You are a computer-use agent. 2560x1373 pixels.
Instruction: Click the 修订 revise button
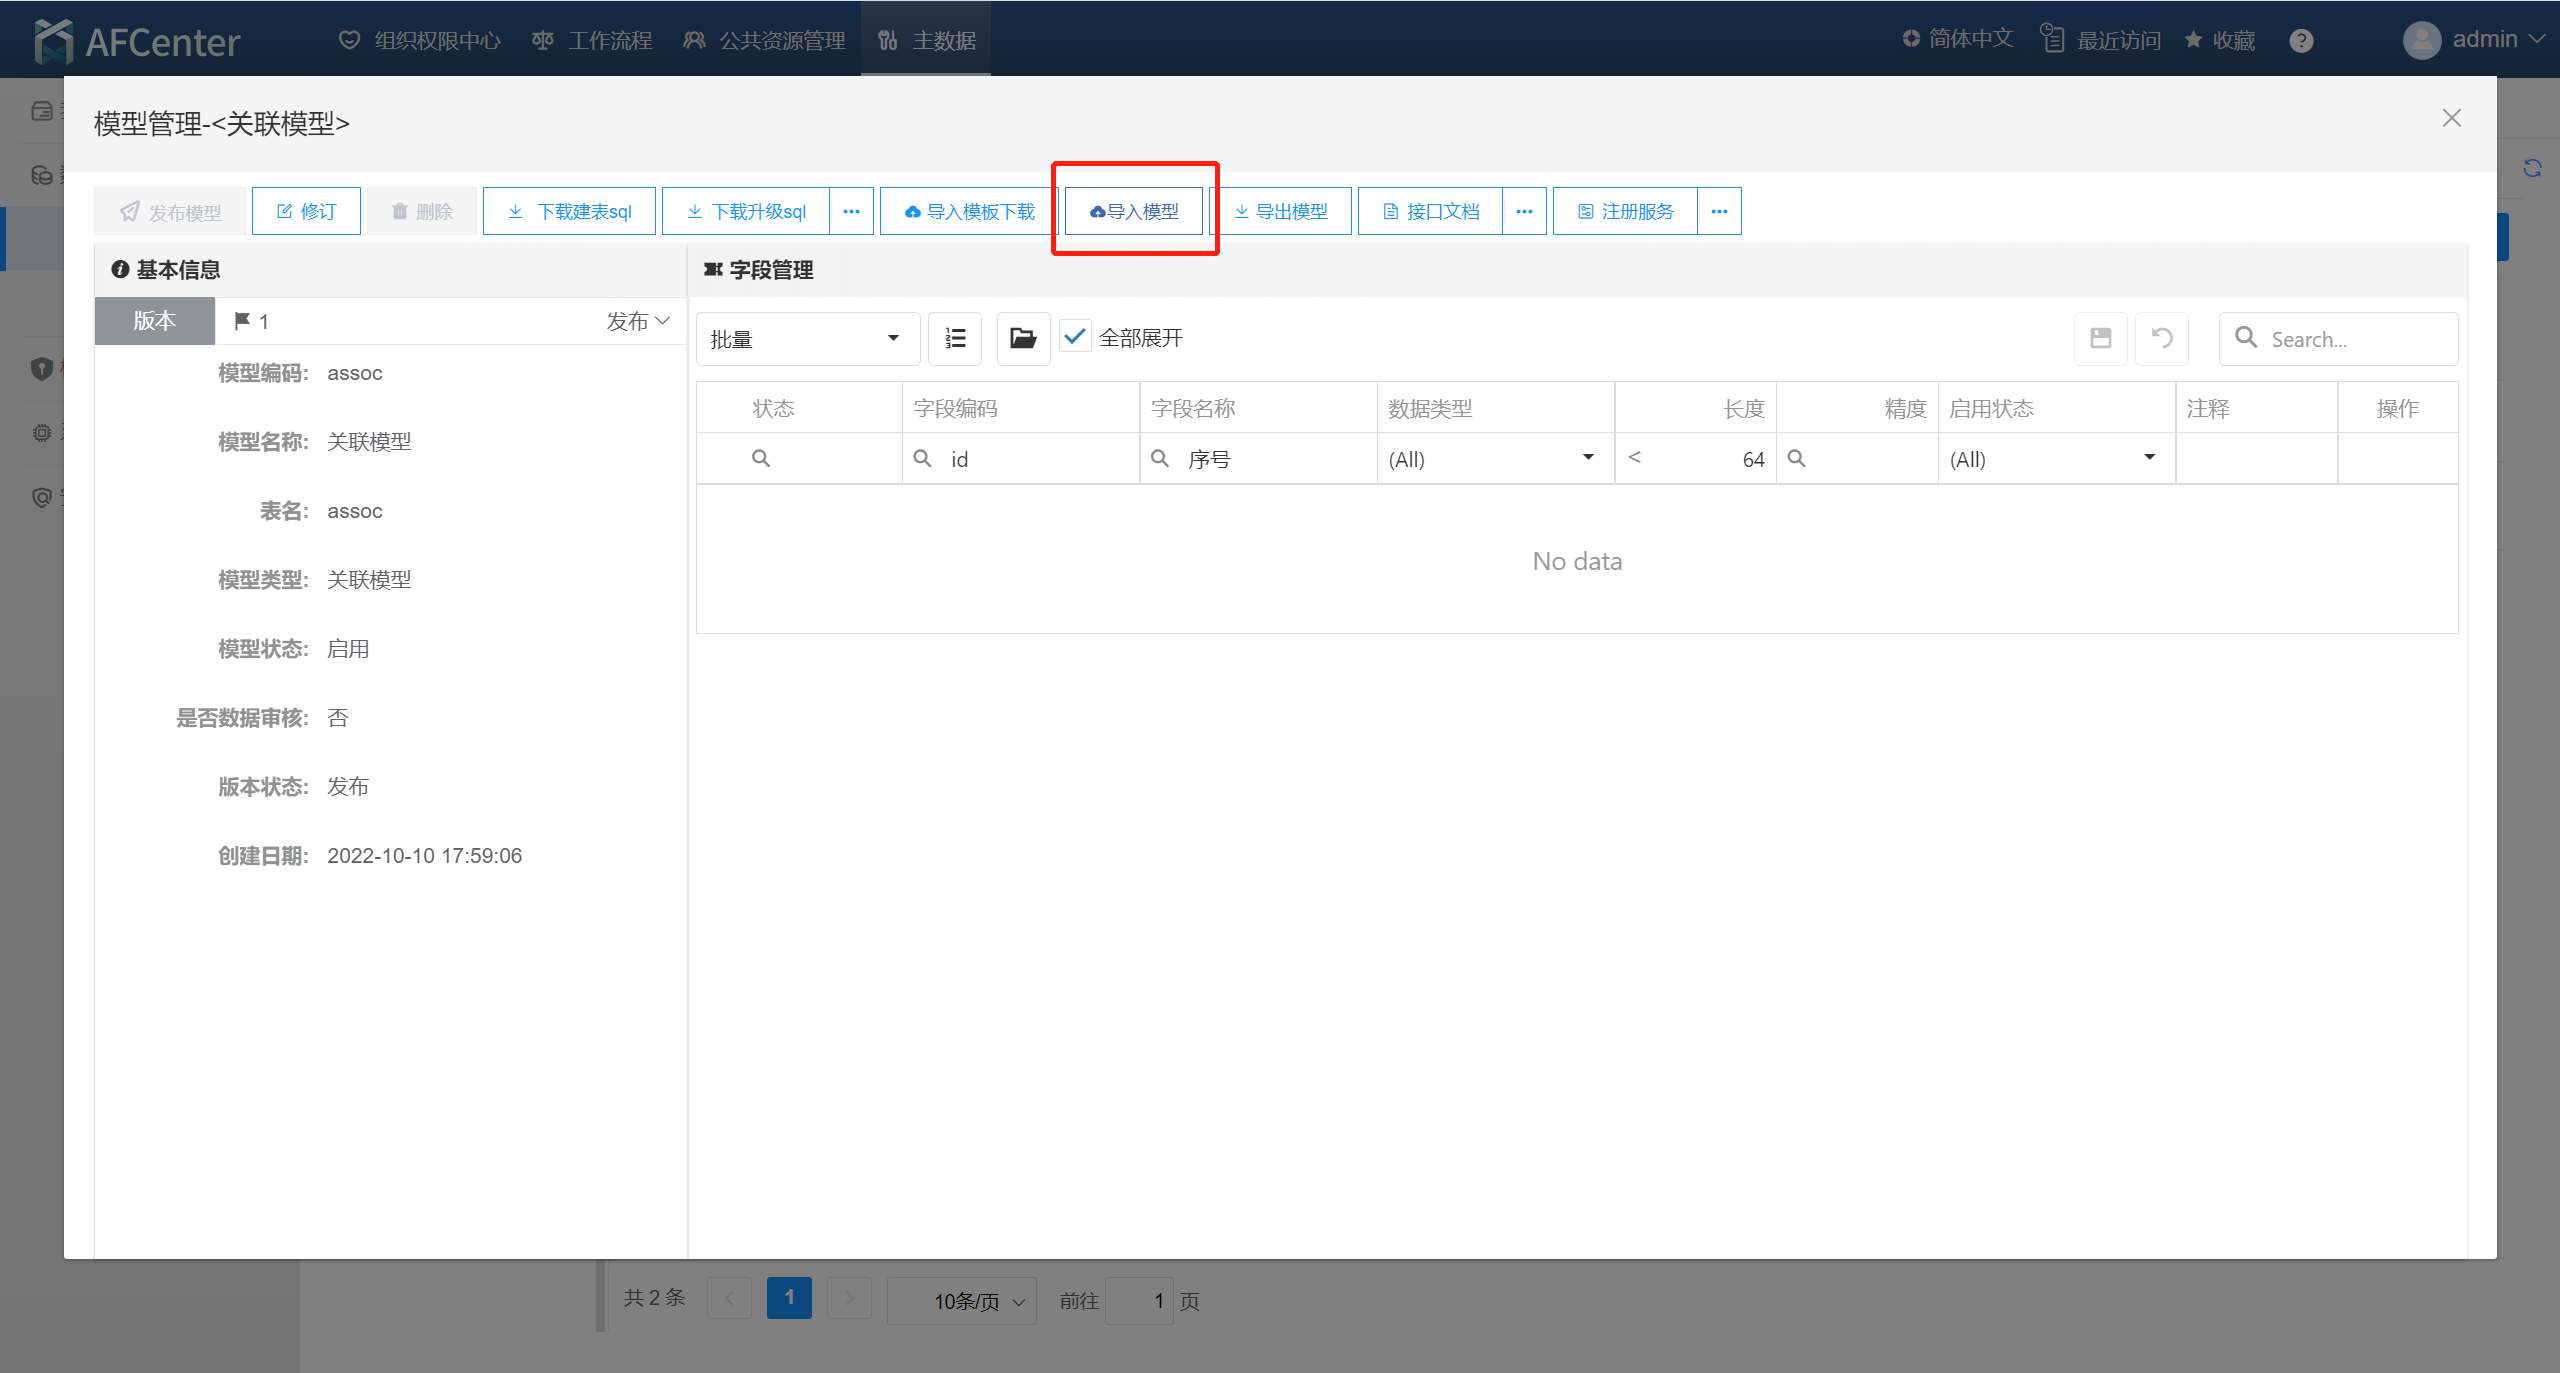click(x=306, y=211)
